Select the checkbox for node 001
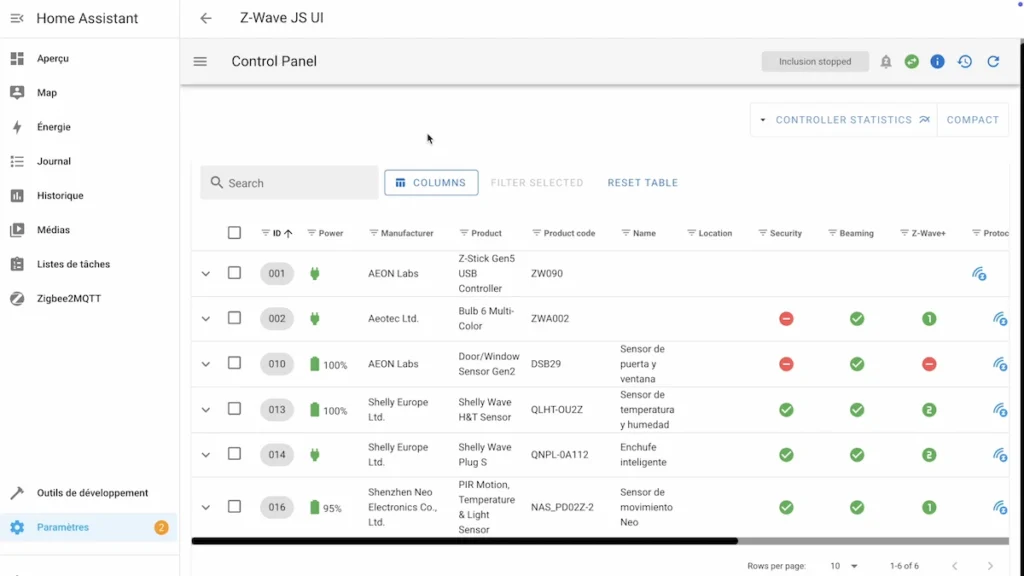The image size is (1024, 576). [234, 273]
